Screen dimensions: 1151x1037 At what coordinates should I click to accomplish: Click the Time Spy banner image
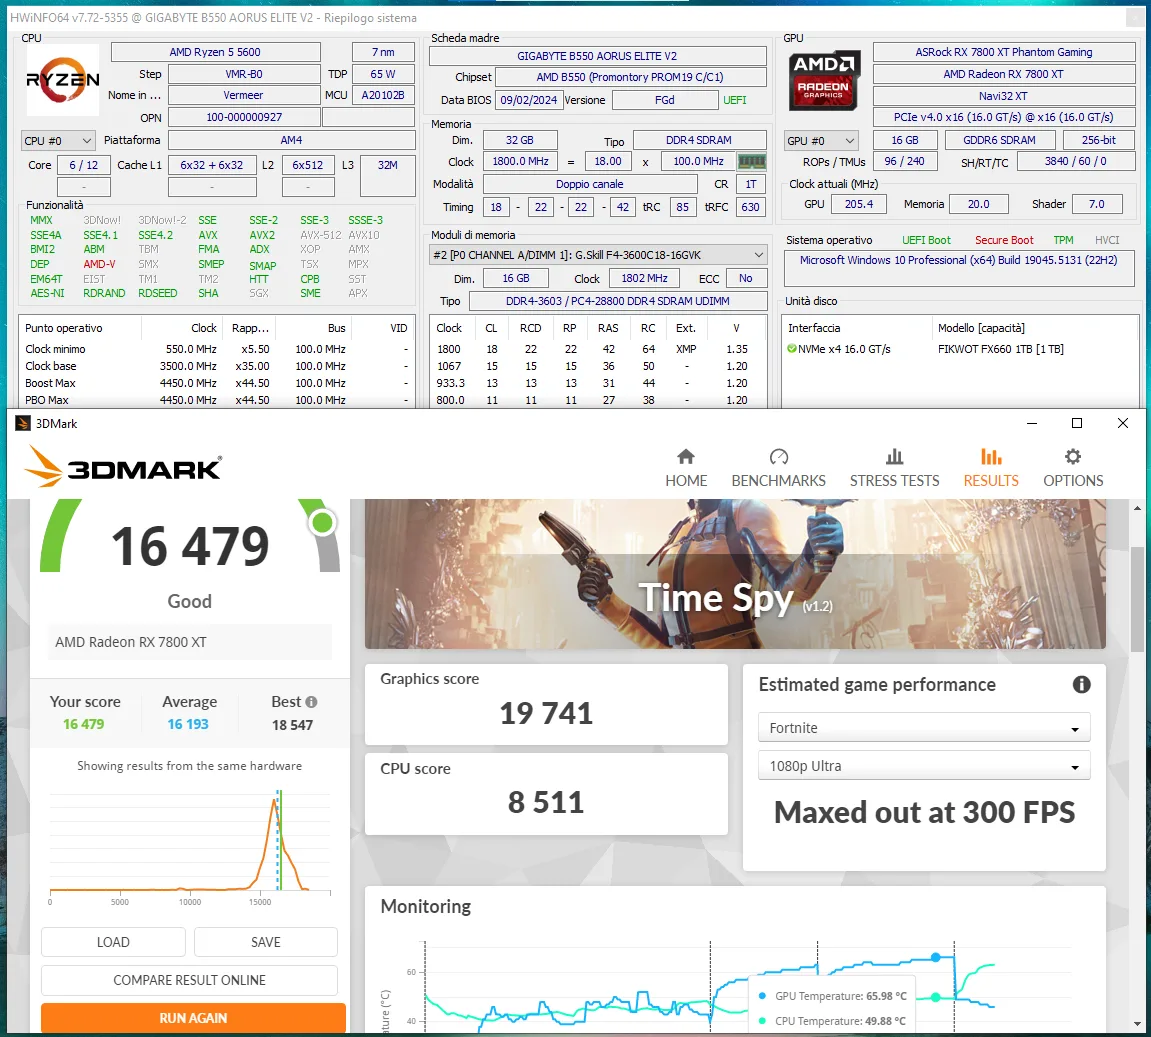pyautogui.click(x=735, y=574)
